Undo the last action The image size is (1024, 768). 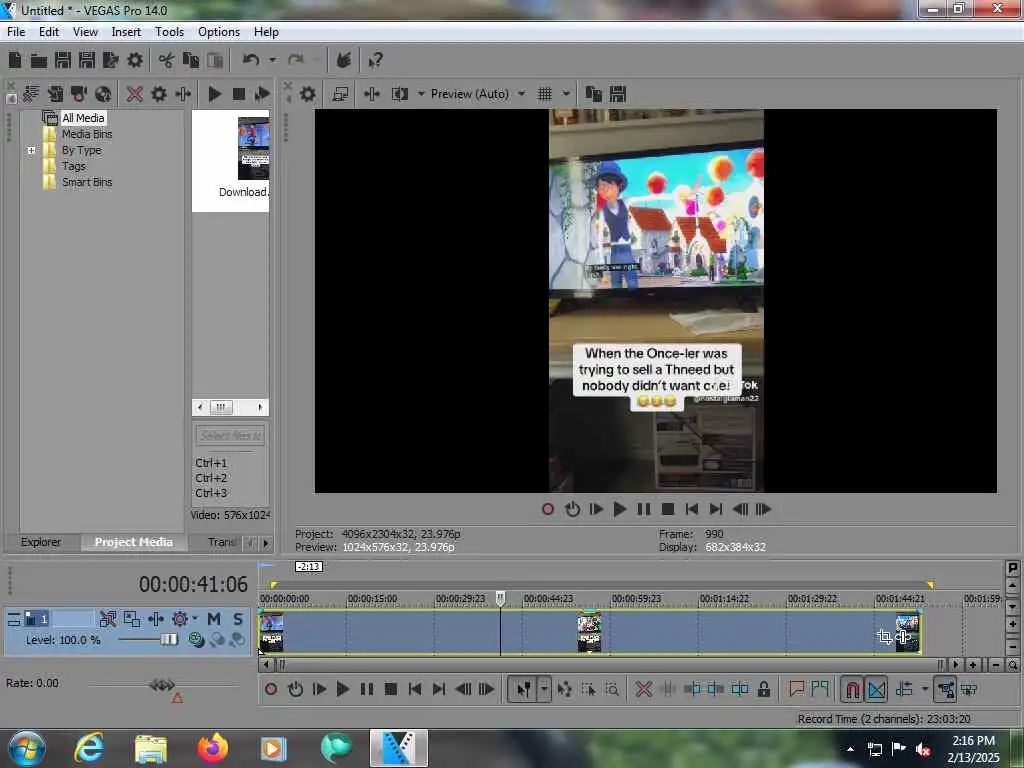pyautogui.click(x=251, y=60)
